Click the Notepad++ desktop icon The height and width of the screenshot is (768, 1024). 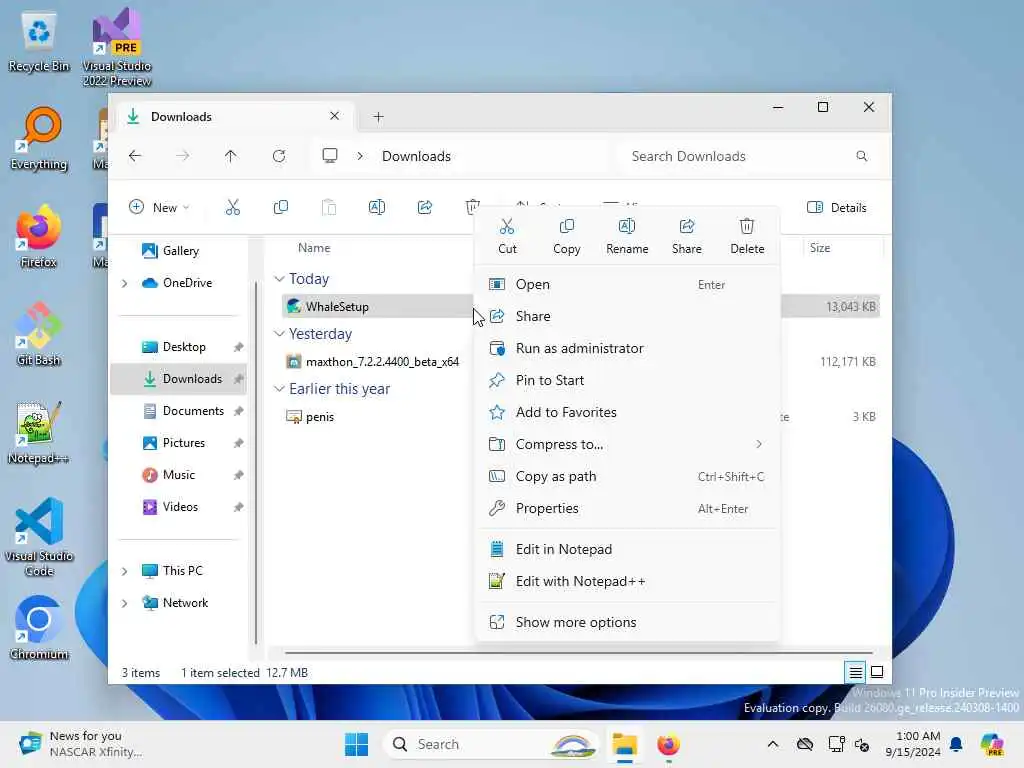[39, 432]
